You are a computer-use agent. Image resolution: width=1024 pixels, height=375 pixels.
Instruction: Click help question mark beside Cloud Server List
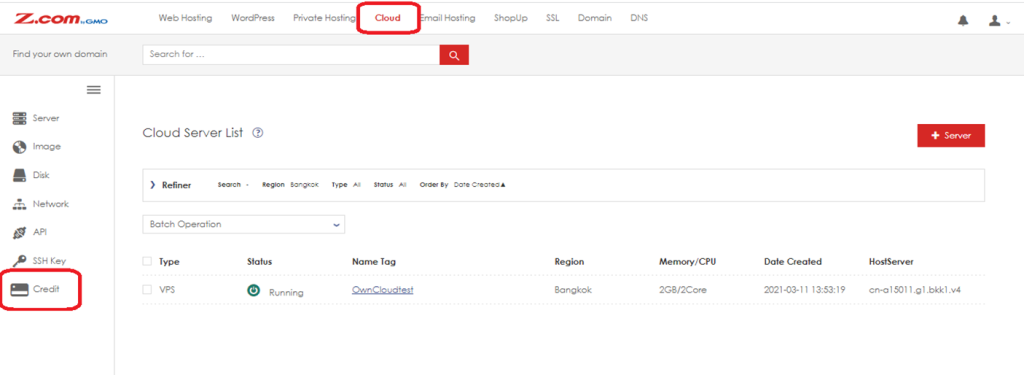(258, 133)
